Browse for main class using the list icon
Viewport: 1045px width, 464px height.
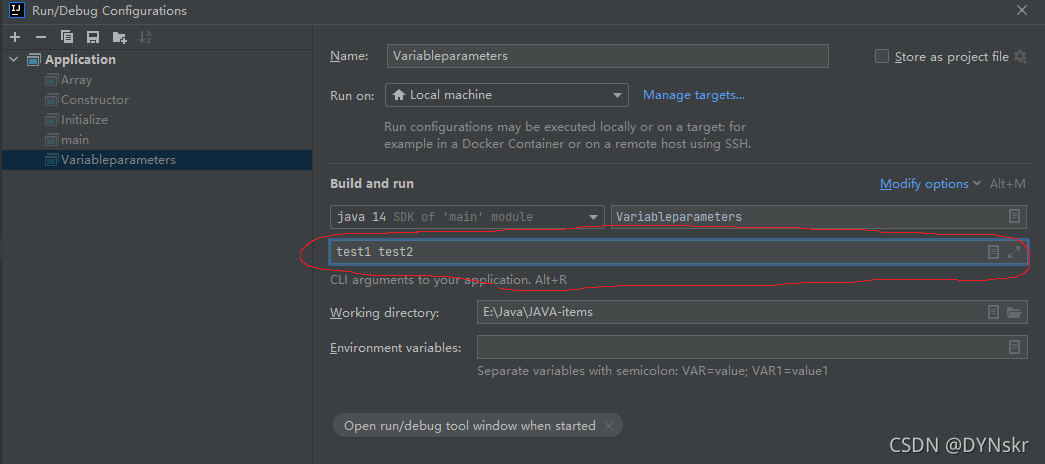(x=1014, y=217)
